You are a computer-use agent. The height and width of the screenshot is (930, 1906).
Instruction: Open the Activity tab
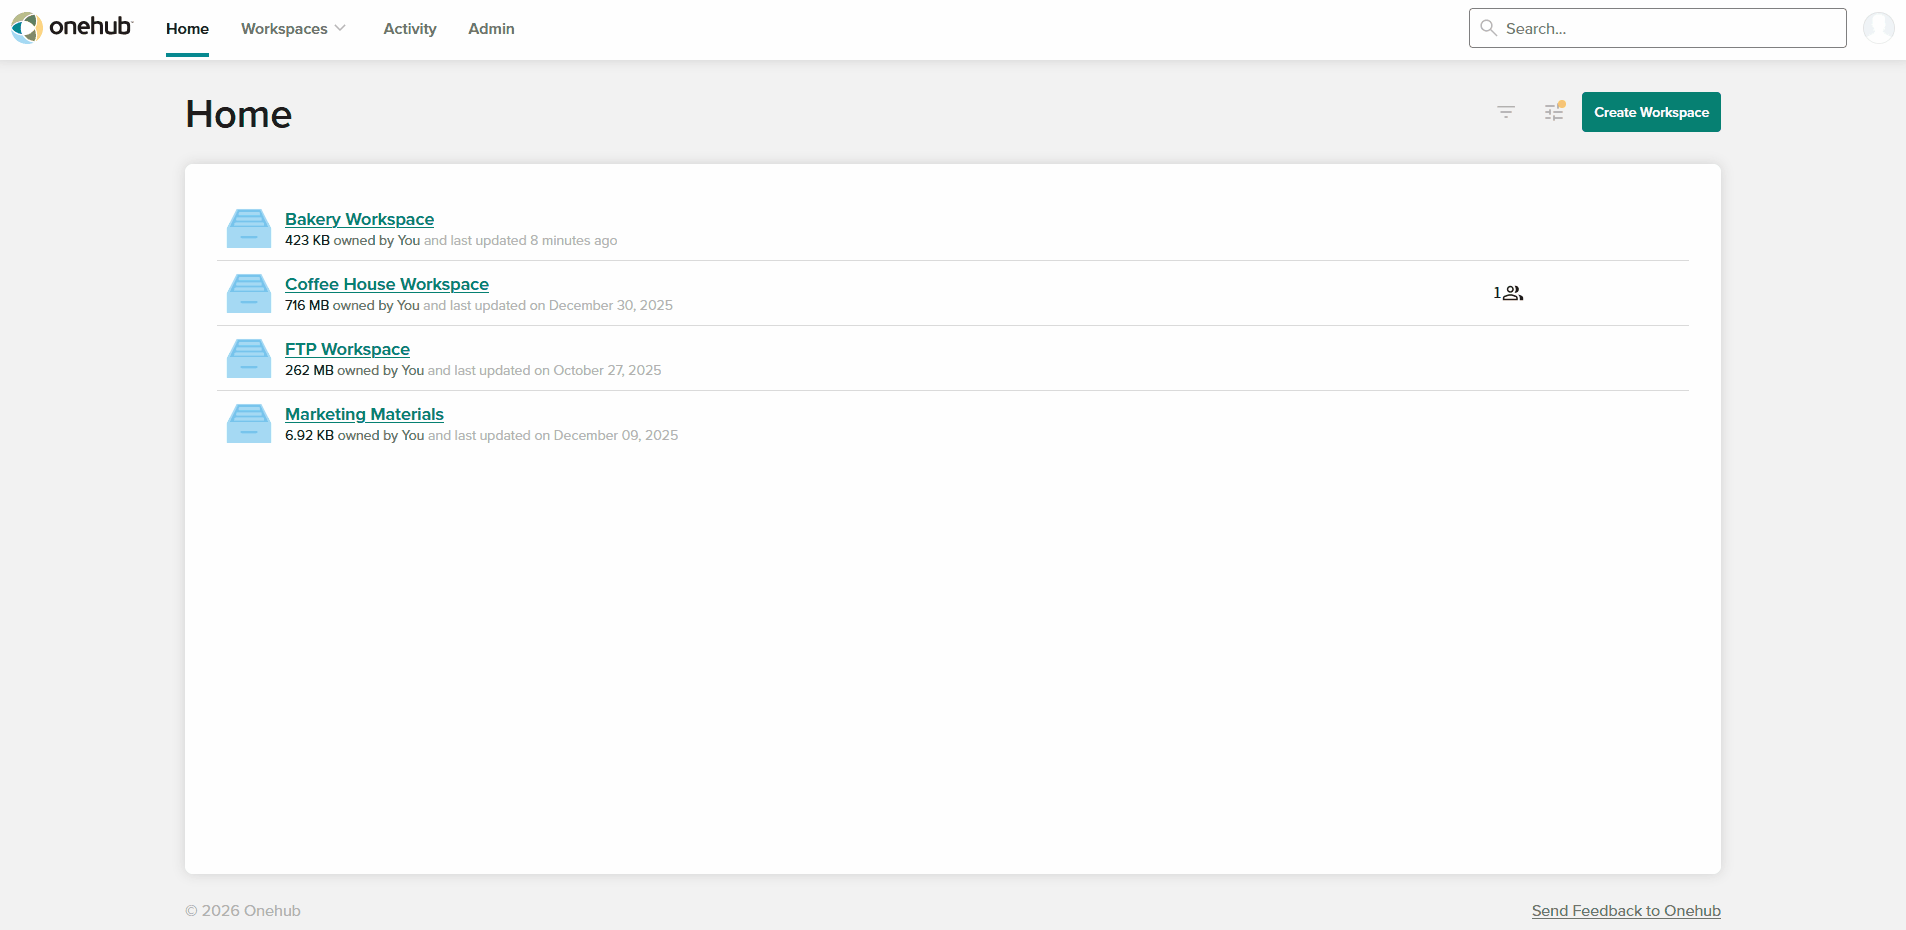pyautogui.click(x=410, y=29)
